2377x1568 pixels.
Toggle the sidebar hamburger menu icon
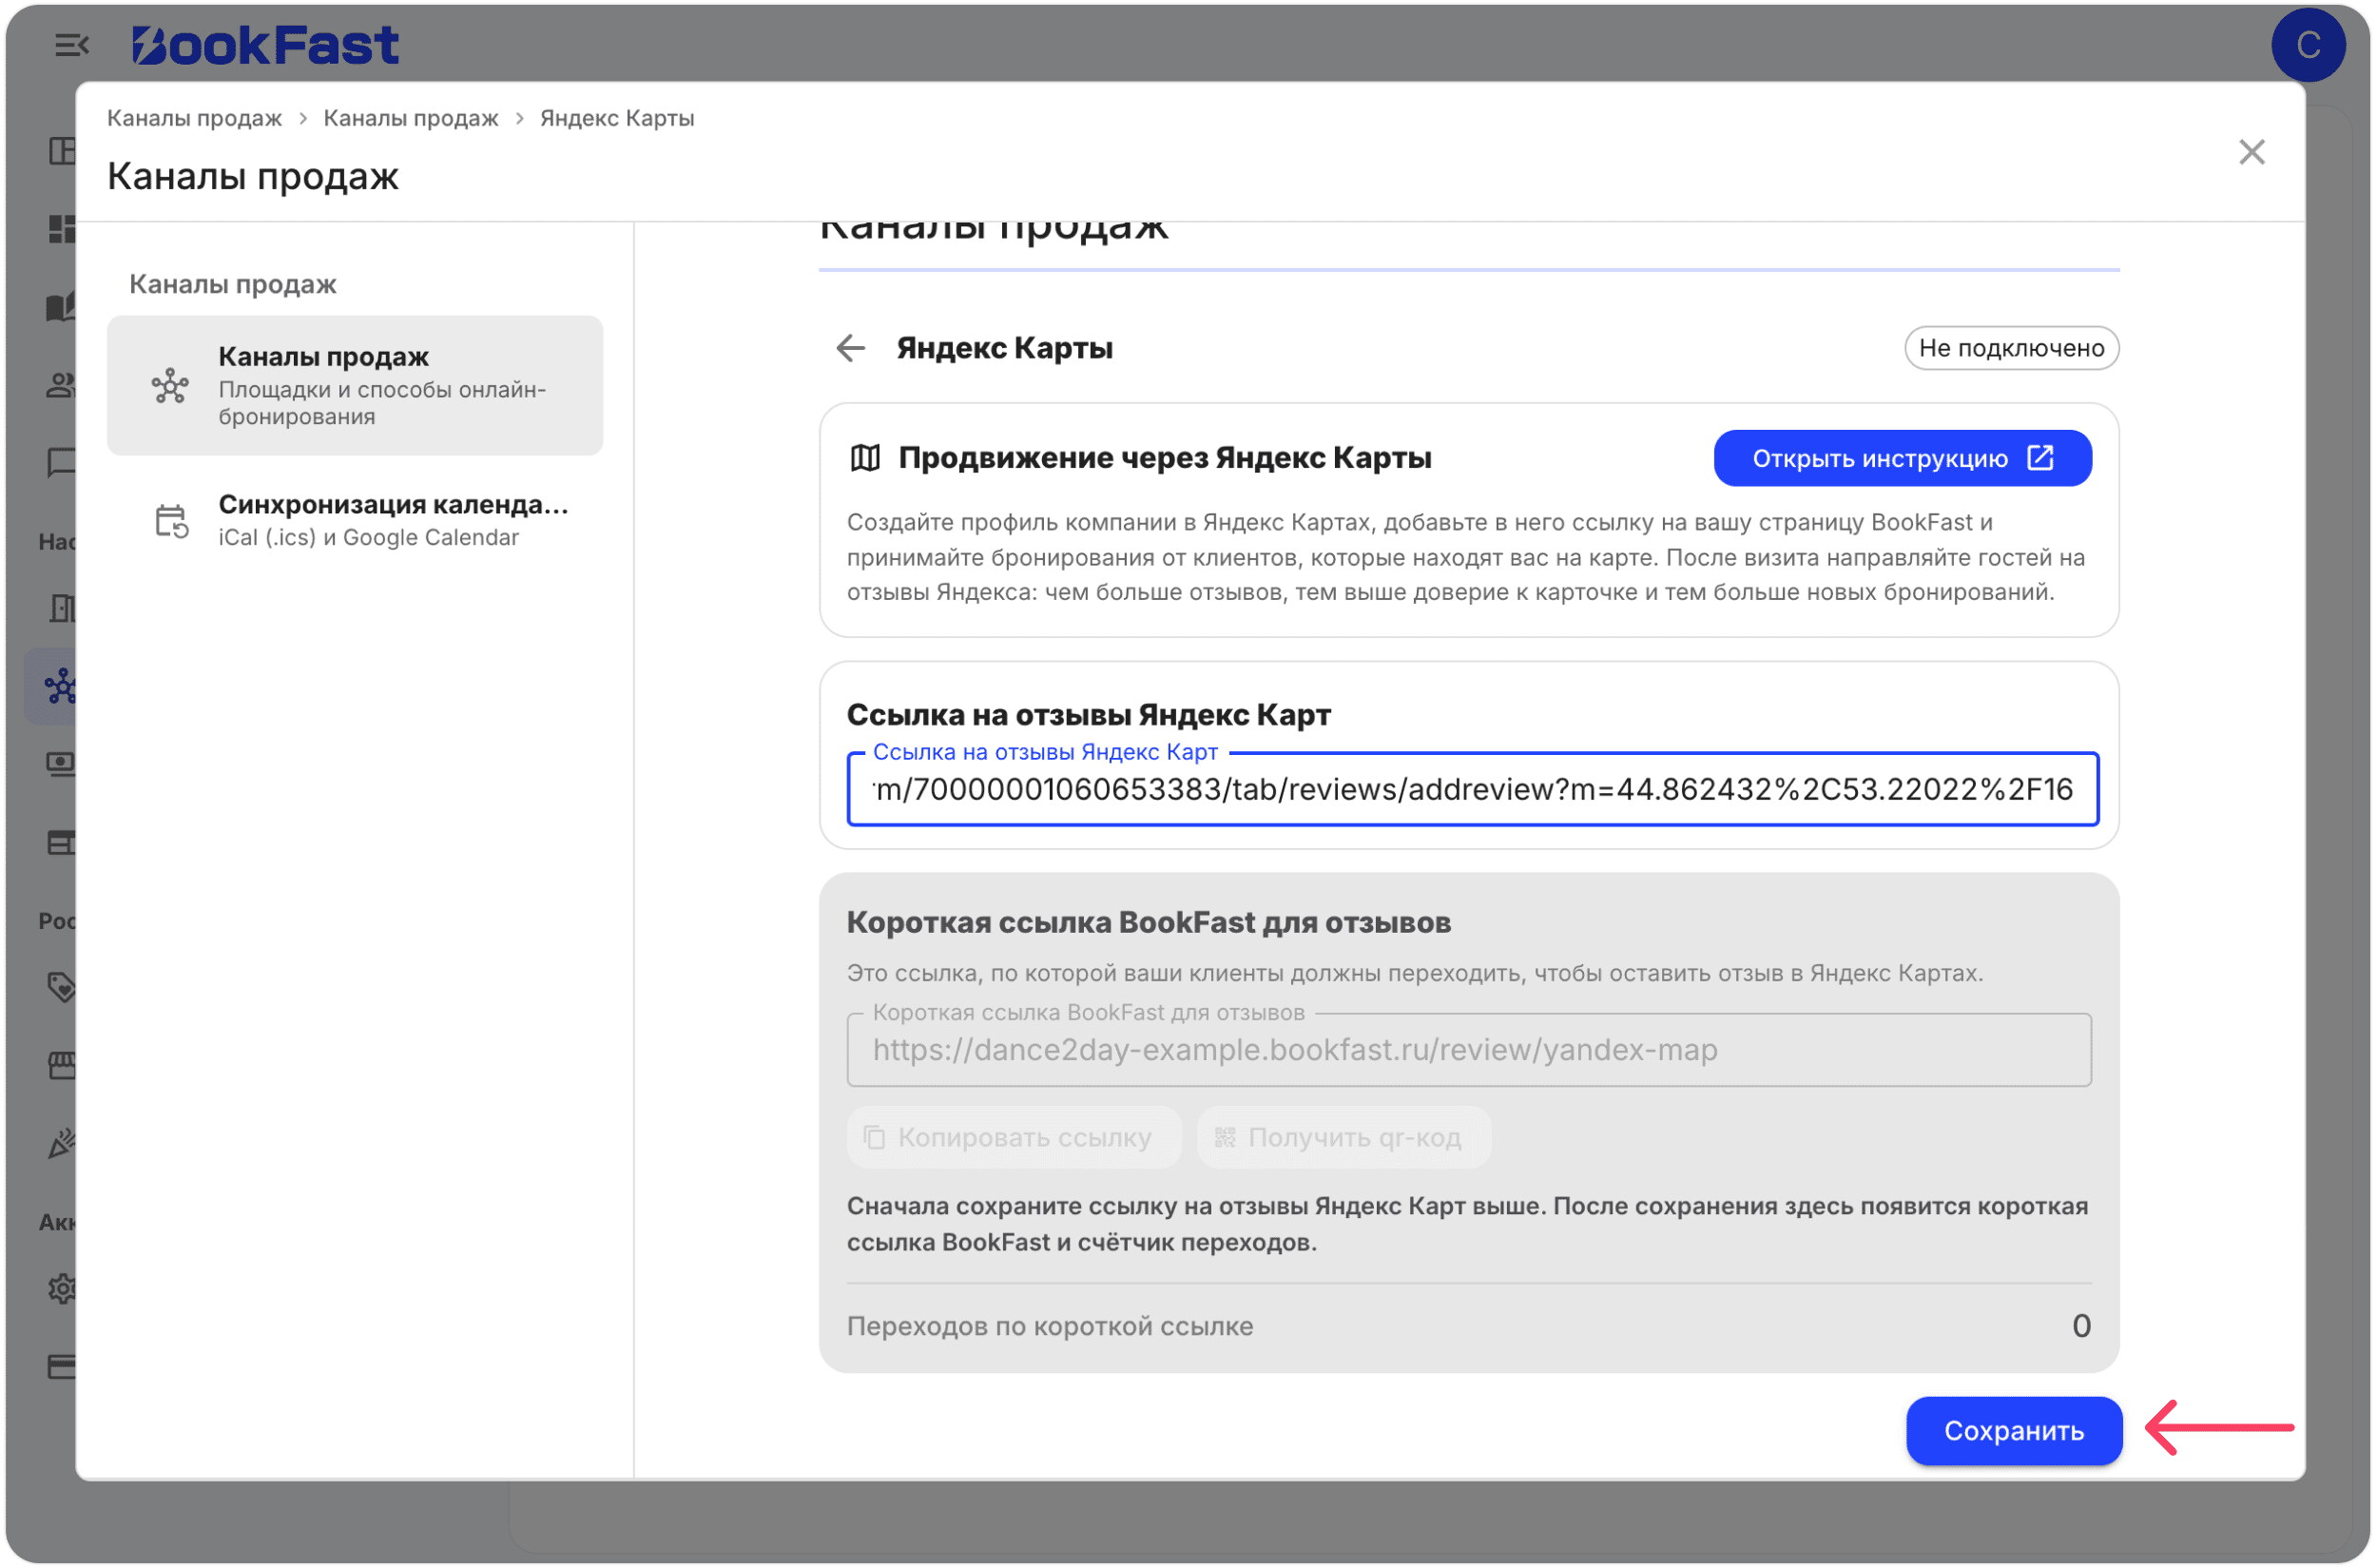[72, 45]
